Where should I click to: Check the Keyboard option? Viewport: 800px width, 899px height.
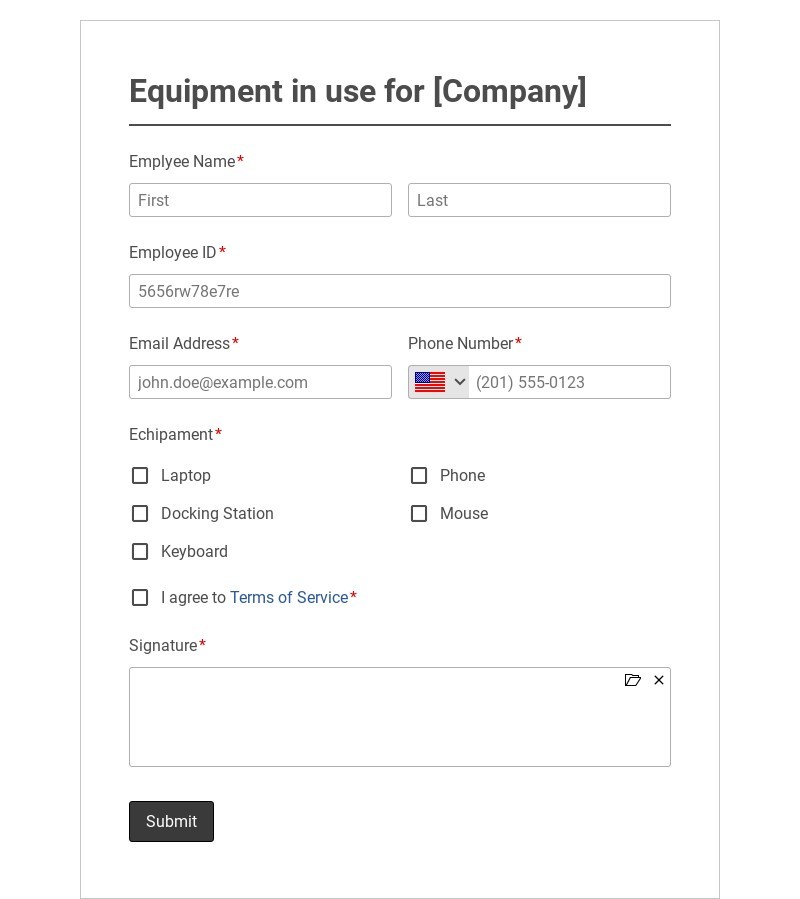coord(140,552)
